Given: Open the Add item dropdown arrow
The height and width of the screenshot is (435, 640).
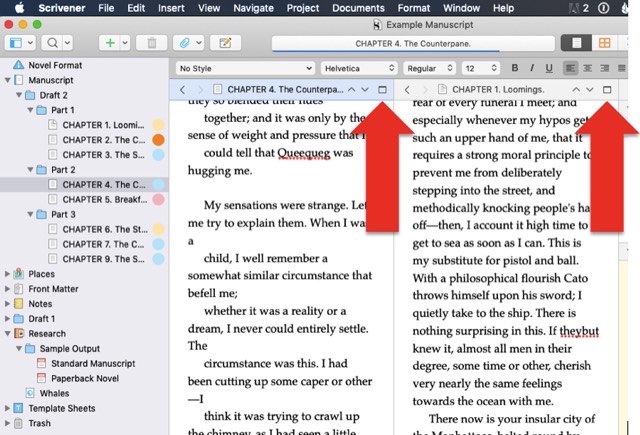Looking at the screenshot, I should pyautogui.click(x=125, y=42).
